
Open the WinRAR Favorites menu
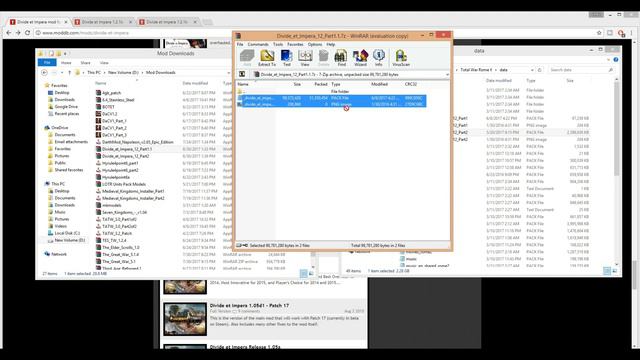pos(295,44)
